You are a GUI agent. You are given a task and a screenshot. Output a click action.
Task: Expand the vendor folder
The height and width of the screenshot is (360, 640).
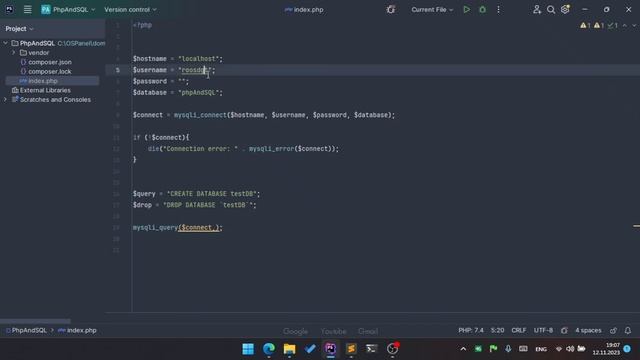[x=13, y=53]
